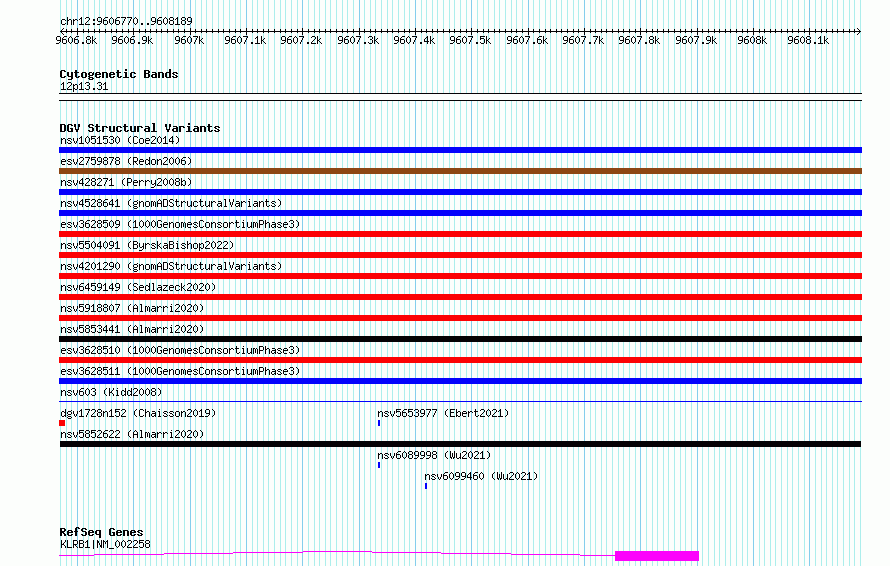This screenshot has width=890, height=566.
Task: Click the small red dgv1728n152 (Chaisson2019) marker
Action: click(62, 423)
